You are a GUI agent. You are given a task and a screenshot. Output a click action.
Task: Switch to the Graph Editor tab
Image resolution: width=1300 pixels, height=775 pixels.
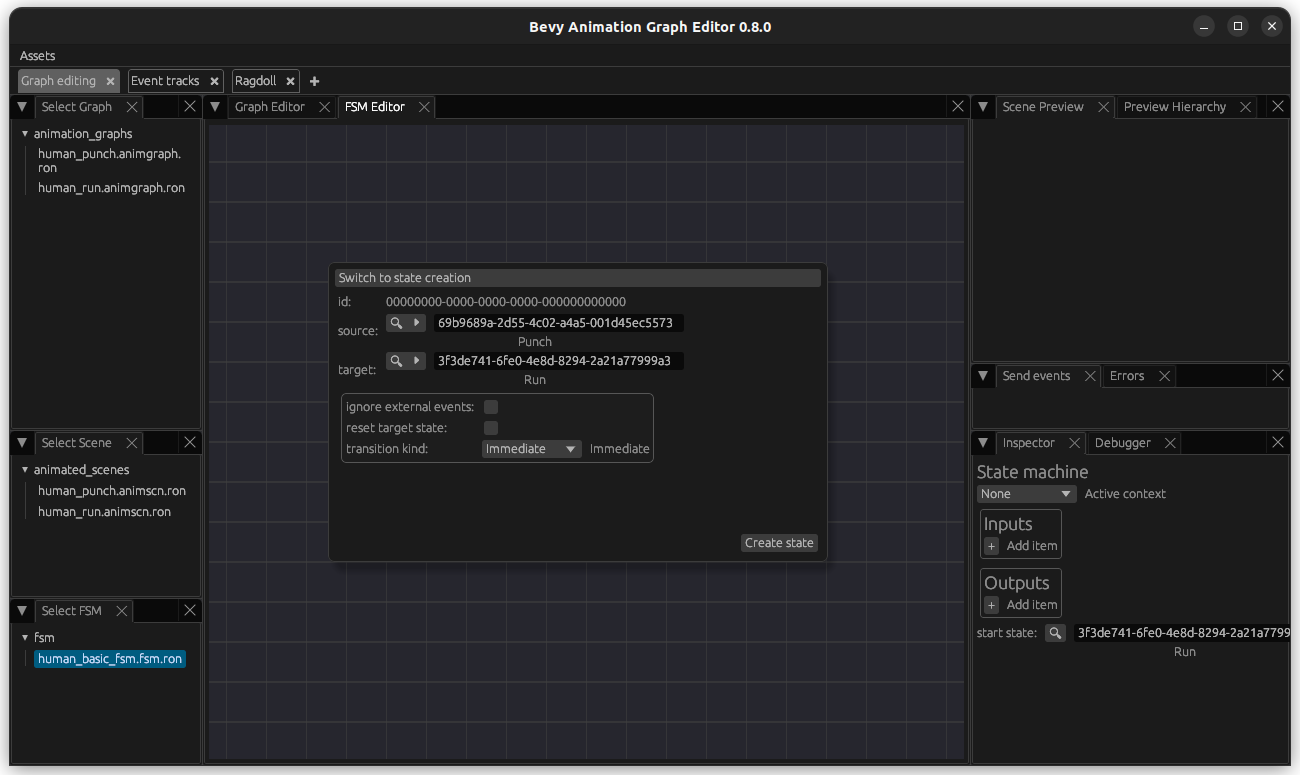tap(269, 107)
